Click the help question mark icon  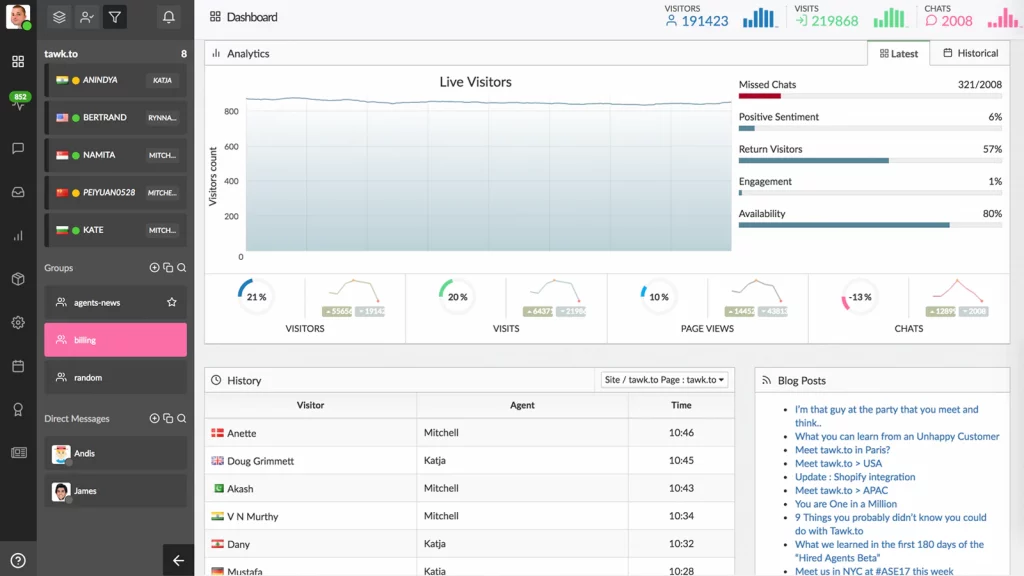tap(18, 560)
